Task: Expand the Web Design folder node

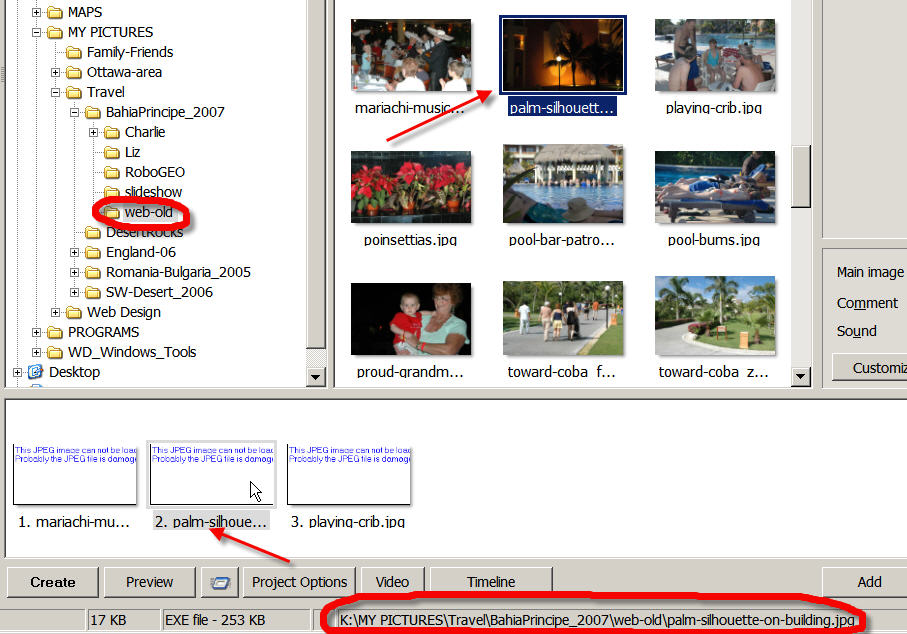Action: click(x=56, y=312)
